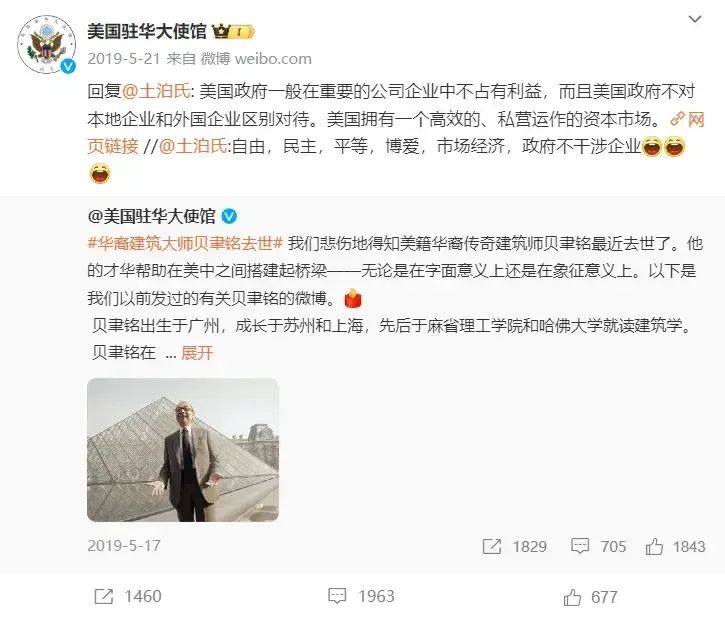Open the quoted post date 2019-5-17
The image size is (725, 617).
pos(124,546)
